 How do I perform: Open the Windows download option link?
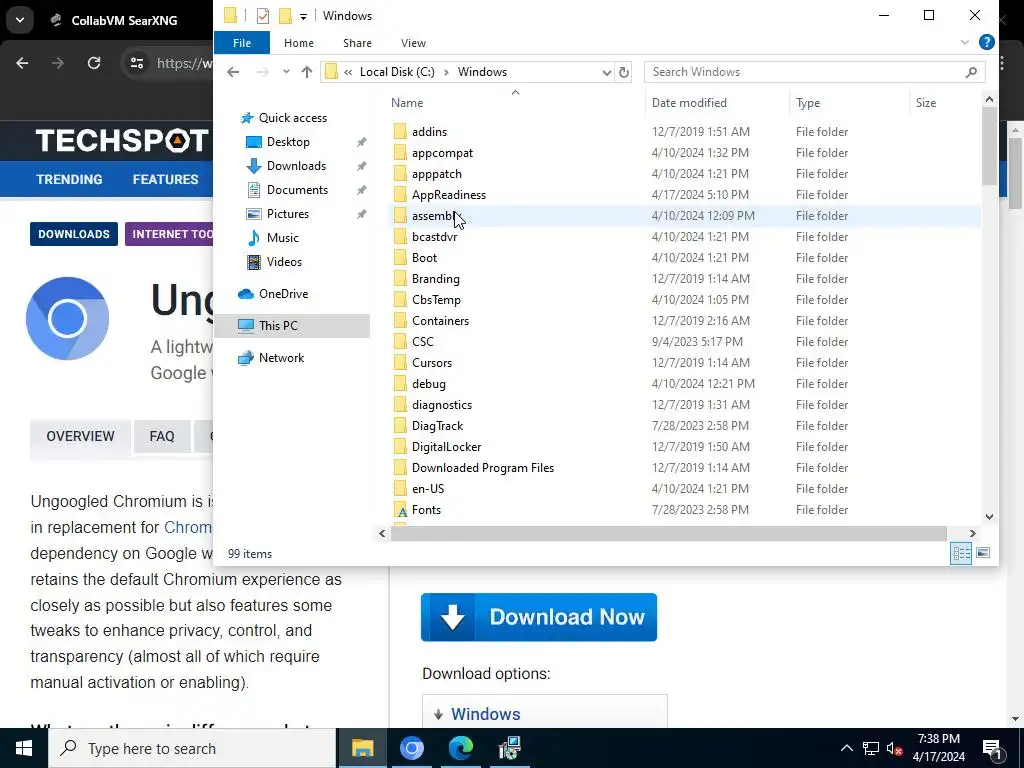coord(485,714)
